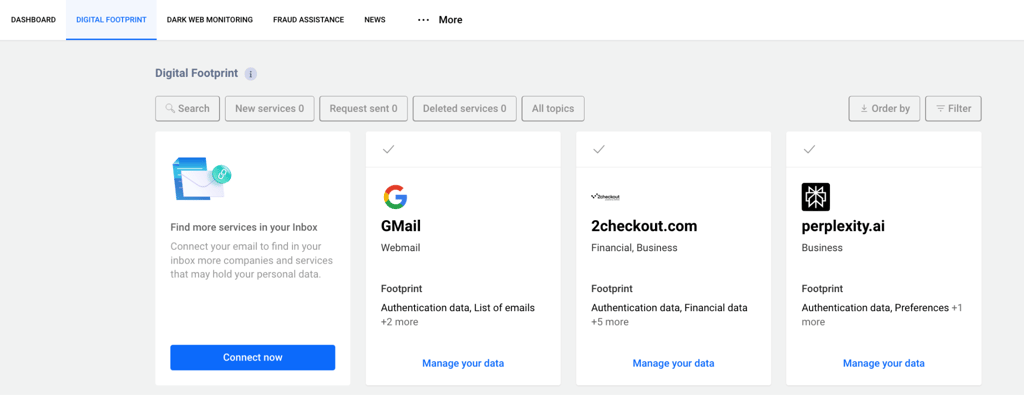The width and height of the screenshot is (1024, 395).
Task: Open the All topics selector
Action: (553, 108)
